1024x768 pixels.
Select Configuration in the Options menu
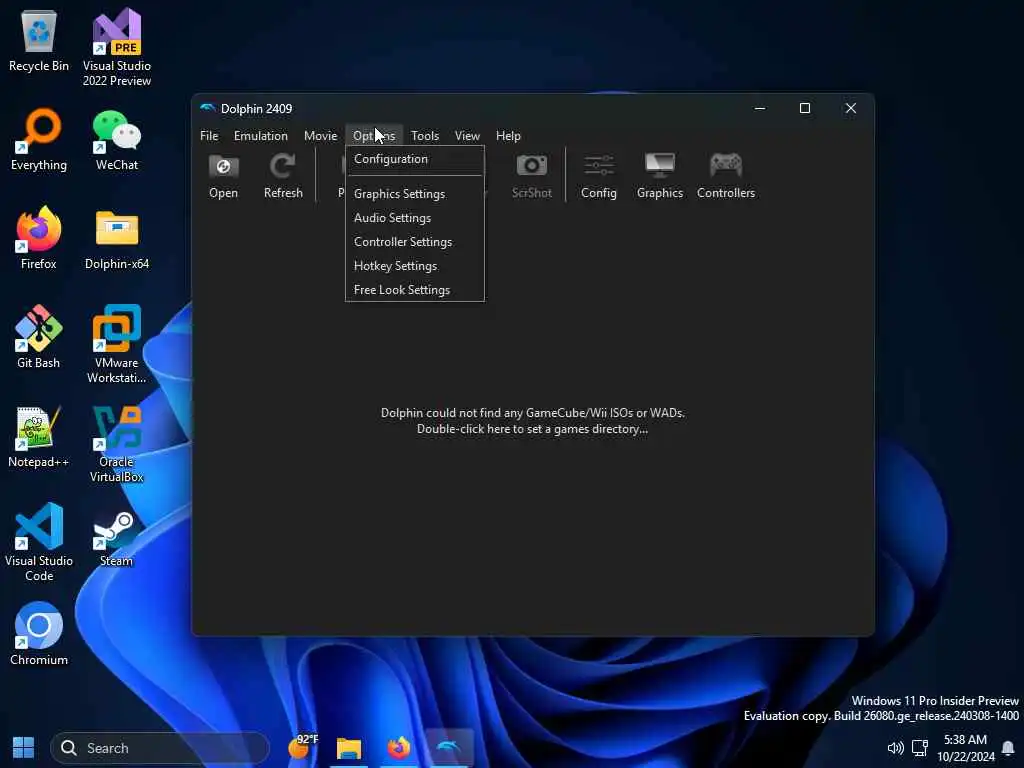415,159
